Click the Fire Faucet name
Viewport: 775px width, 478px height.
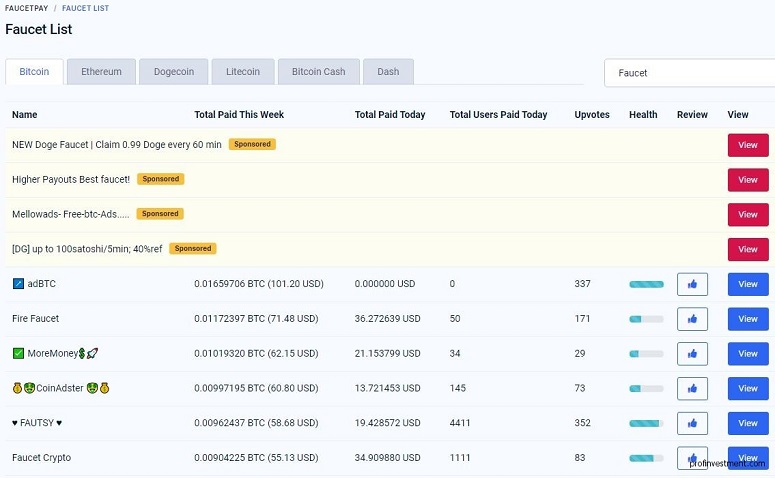[36, 319]
